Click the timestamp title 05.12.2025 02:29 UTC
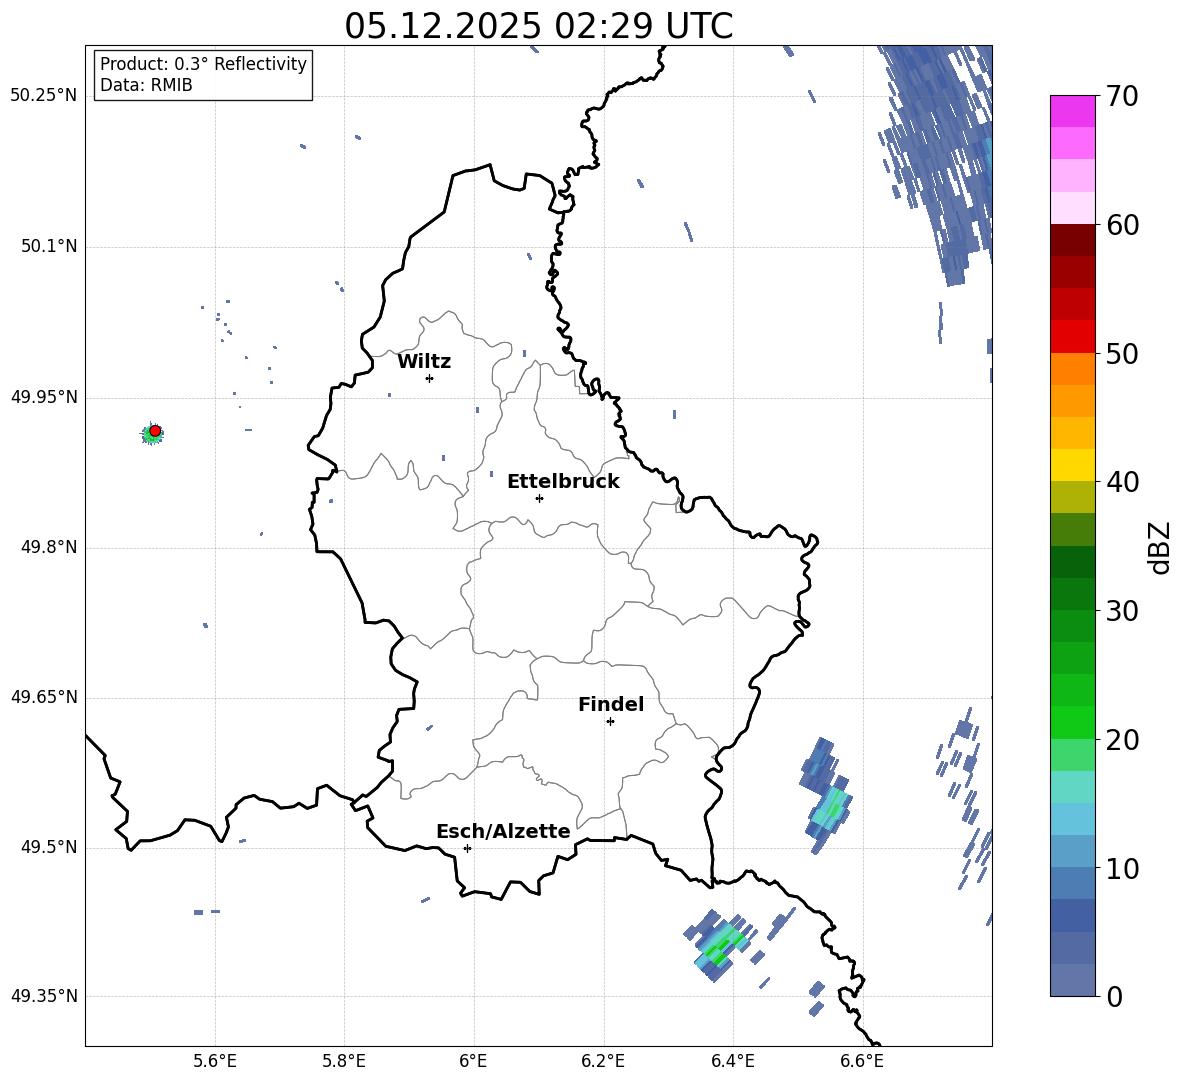Viewport: 1184px width, 1081px height. 538,26
